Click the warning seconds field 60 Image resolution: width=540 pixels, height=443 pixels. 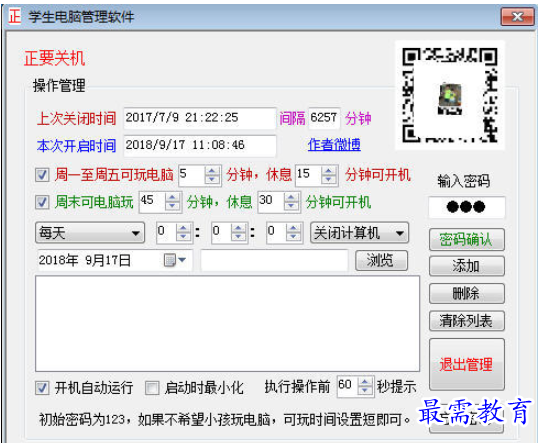347,386
